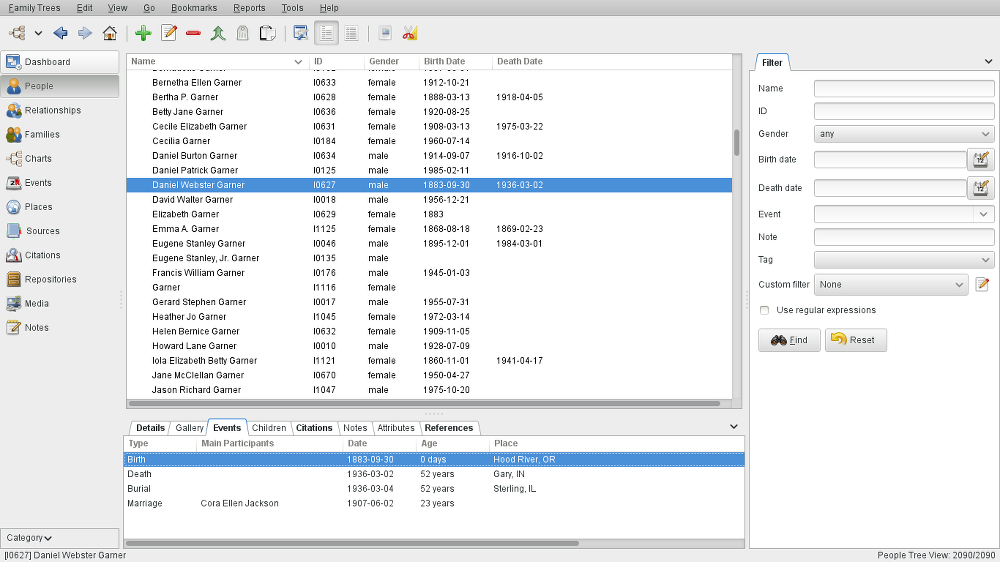Click the Name filter text field

point(903,89)
